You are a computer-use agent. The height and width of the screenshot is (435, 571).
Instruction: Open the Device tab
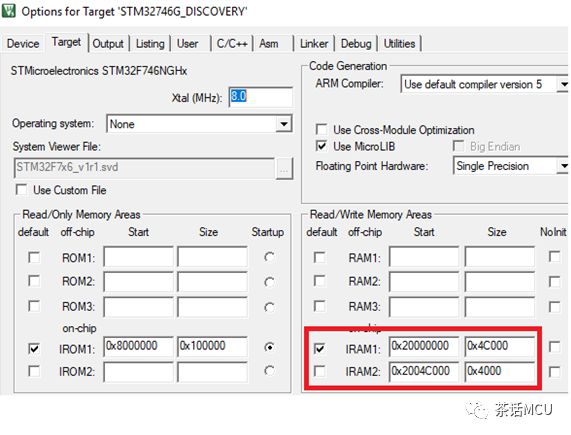(x=23, y=44)
